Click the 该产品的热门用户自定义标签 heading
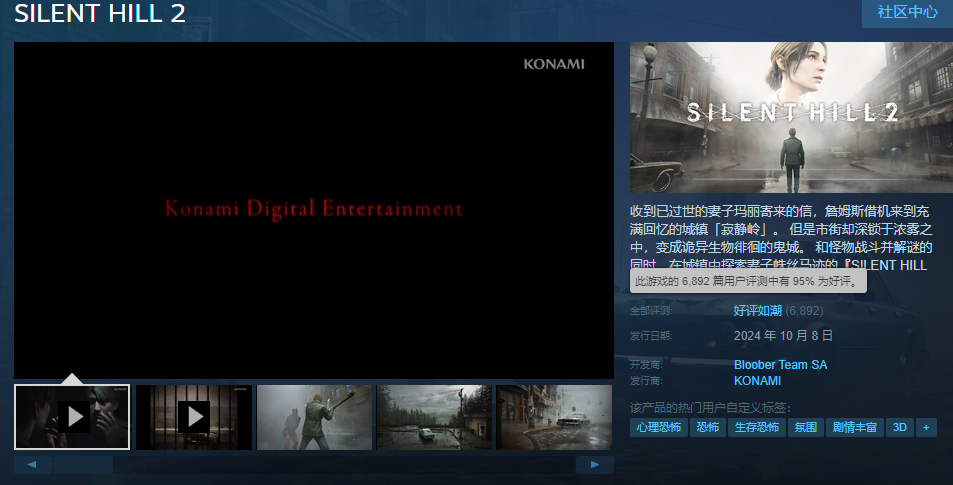The height and width of the screenshot is (485, 953). pyautogui.click(x=710, y=408)
